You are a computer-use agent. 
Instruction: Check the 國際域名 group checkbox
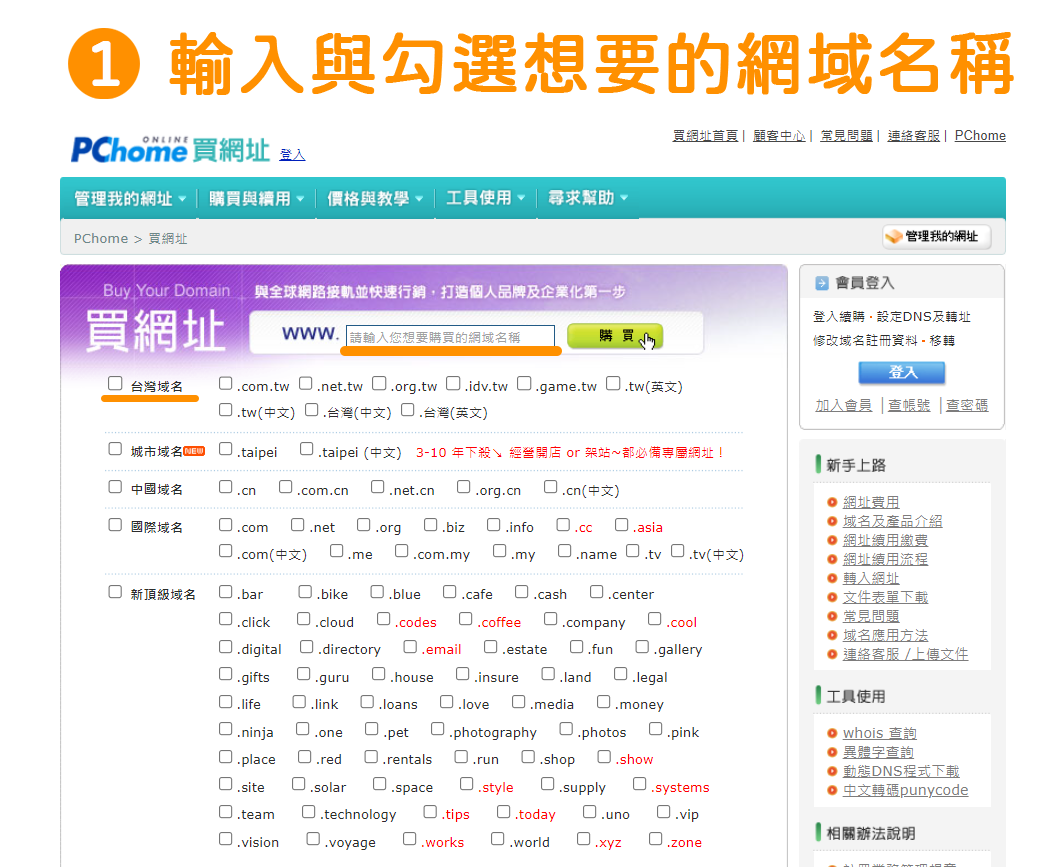coord(115,525)
